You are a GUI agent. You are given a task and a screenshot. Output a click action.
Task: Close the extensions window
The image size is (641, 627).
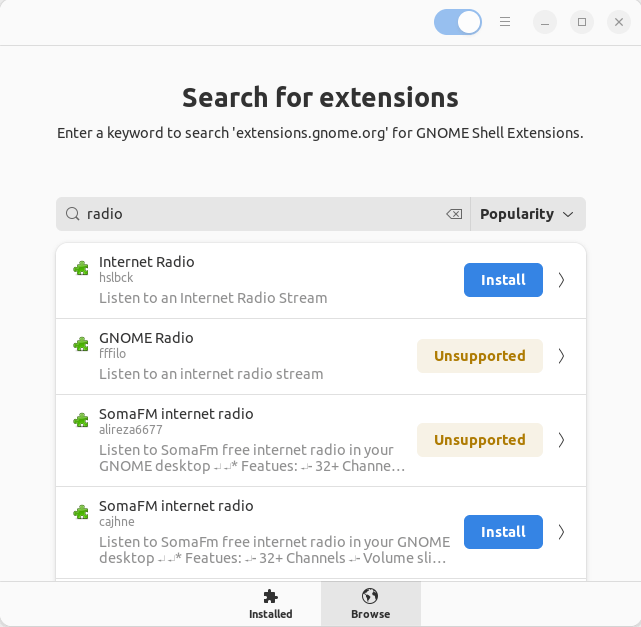pos(619,22)
